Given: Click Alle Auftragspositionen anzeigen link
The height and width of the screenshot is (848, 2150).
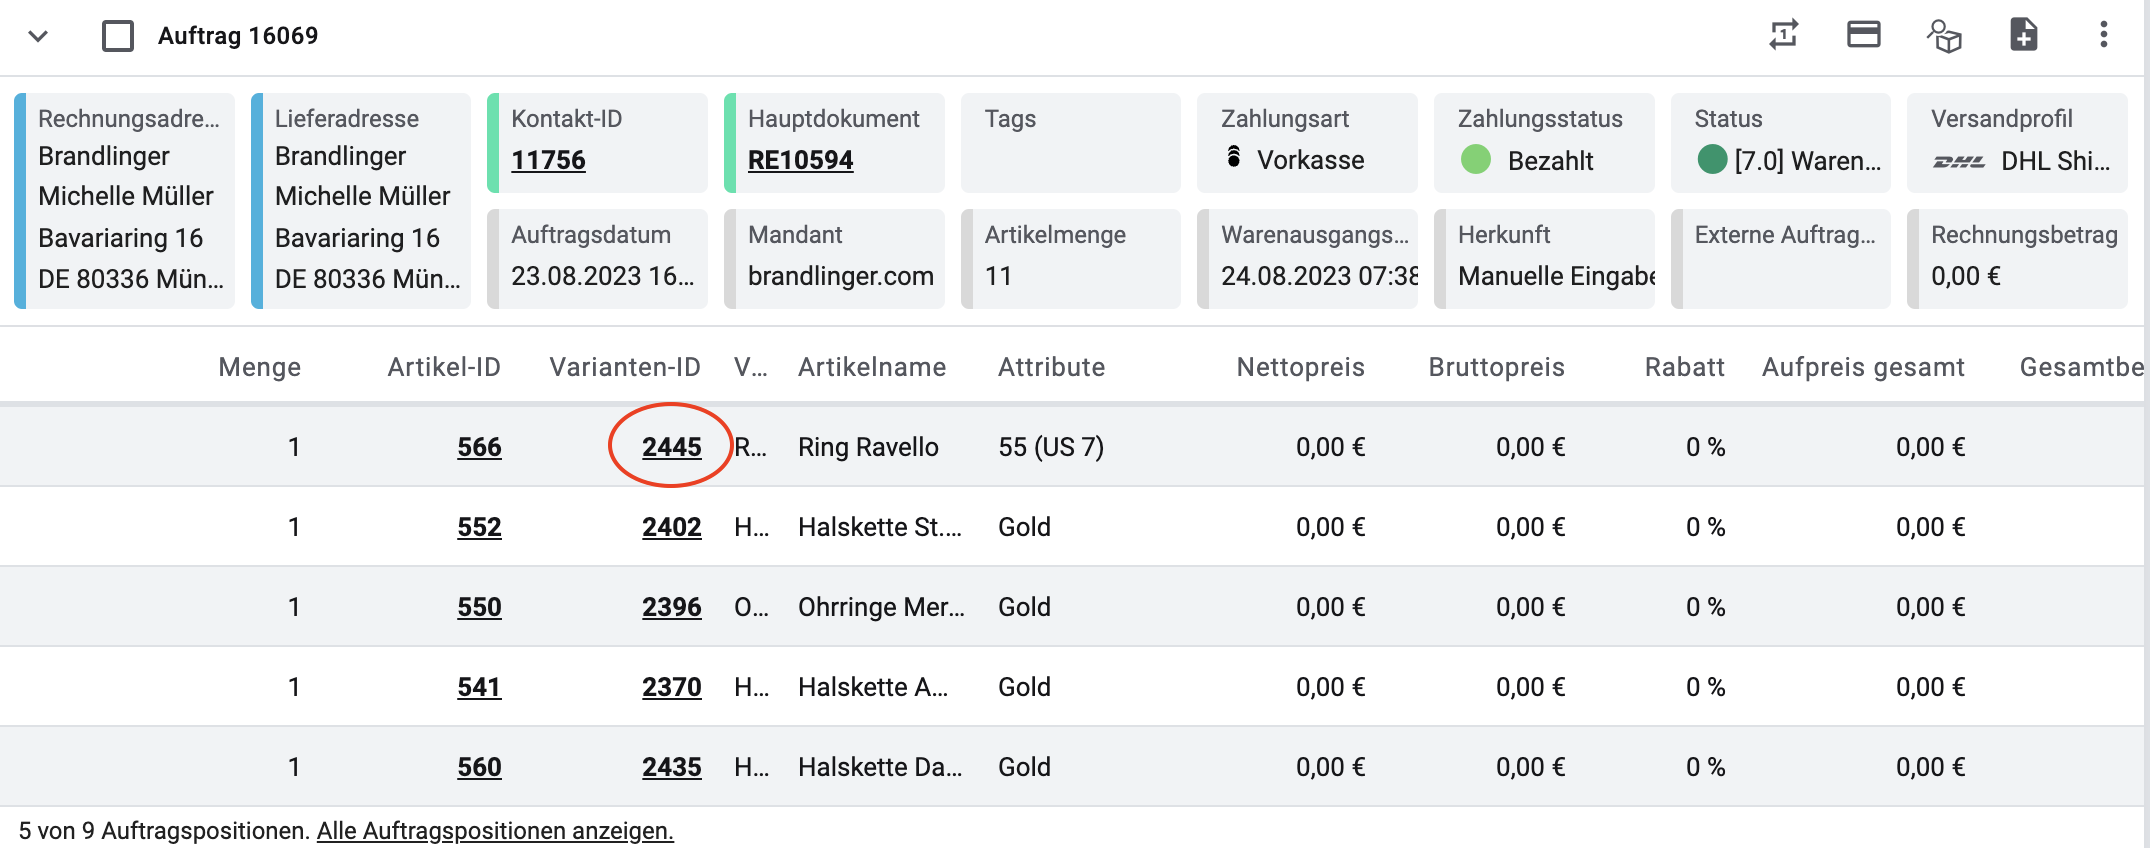Looking at the screenshot, I should tap(495, 831).
